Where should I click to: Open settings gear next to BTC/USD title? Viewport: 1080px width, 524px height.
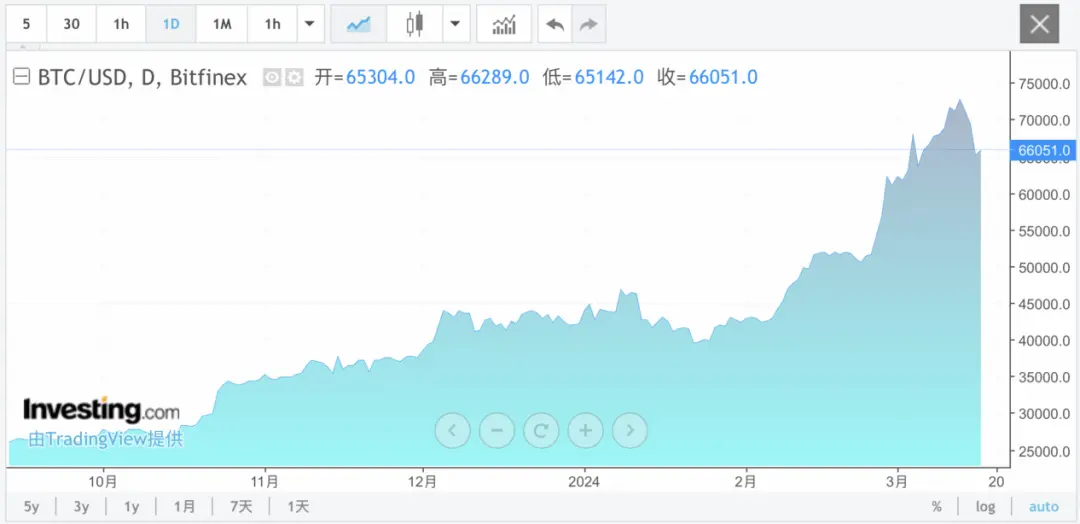(294, 77)
